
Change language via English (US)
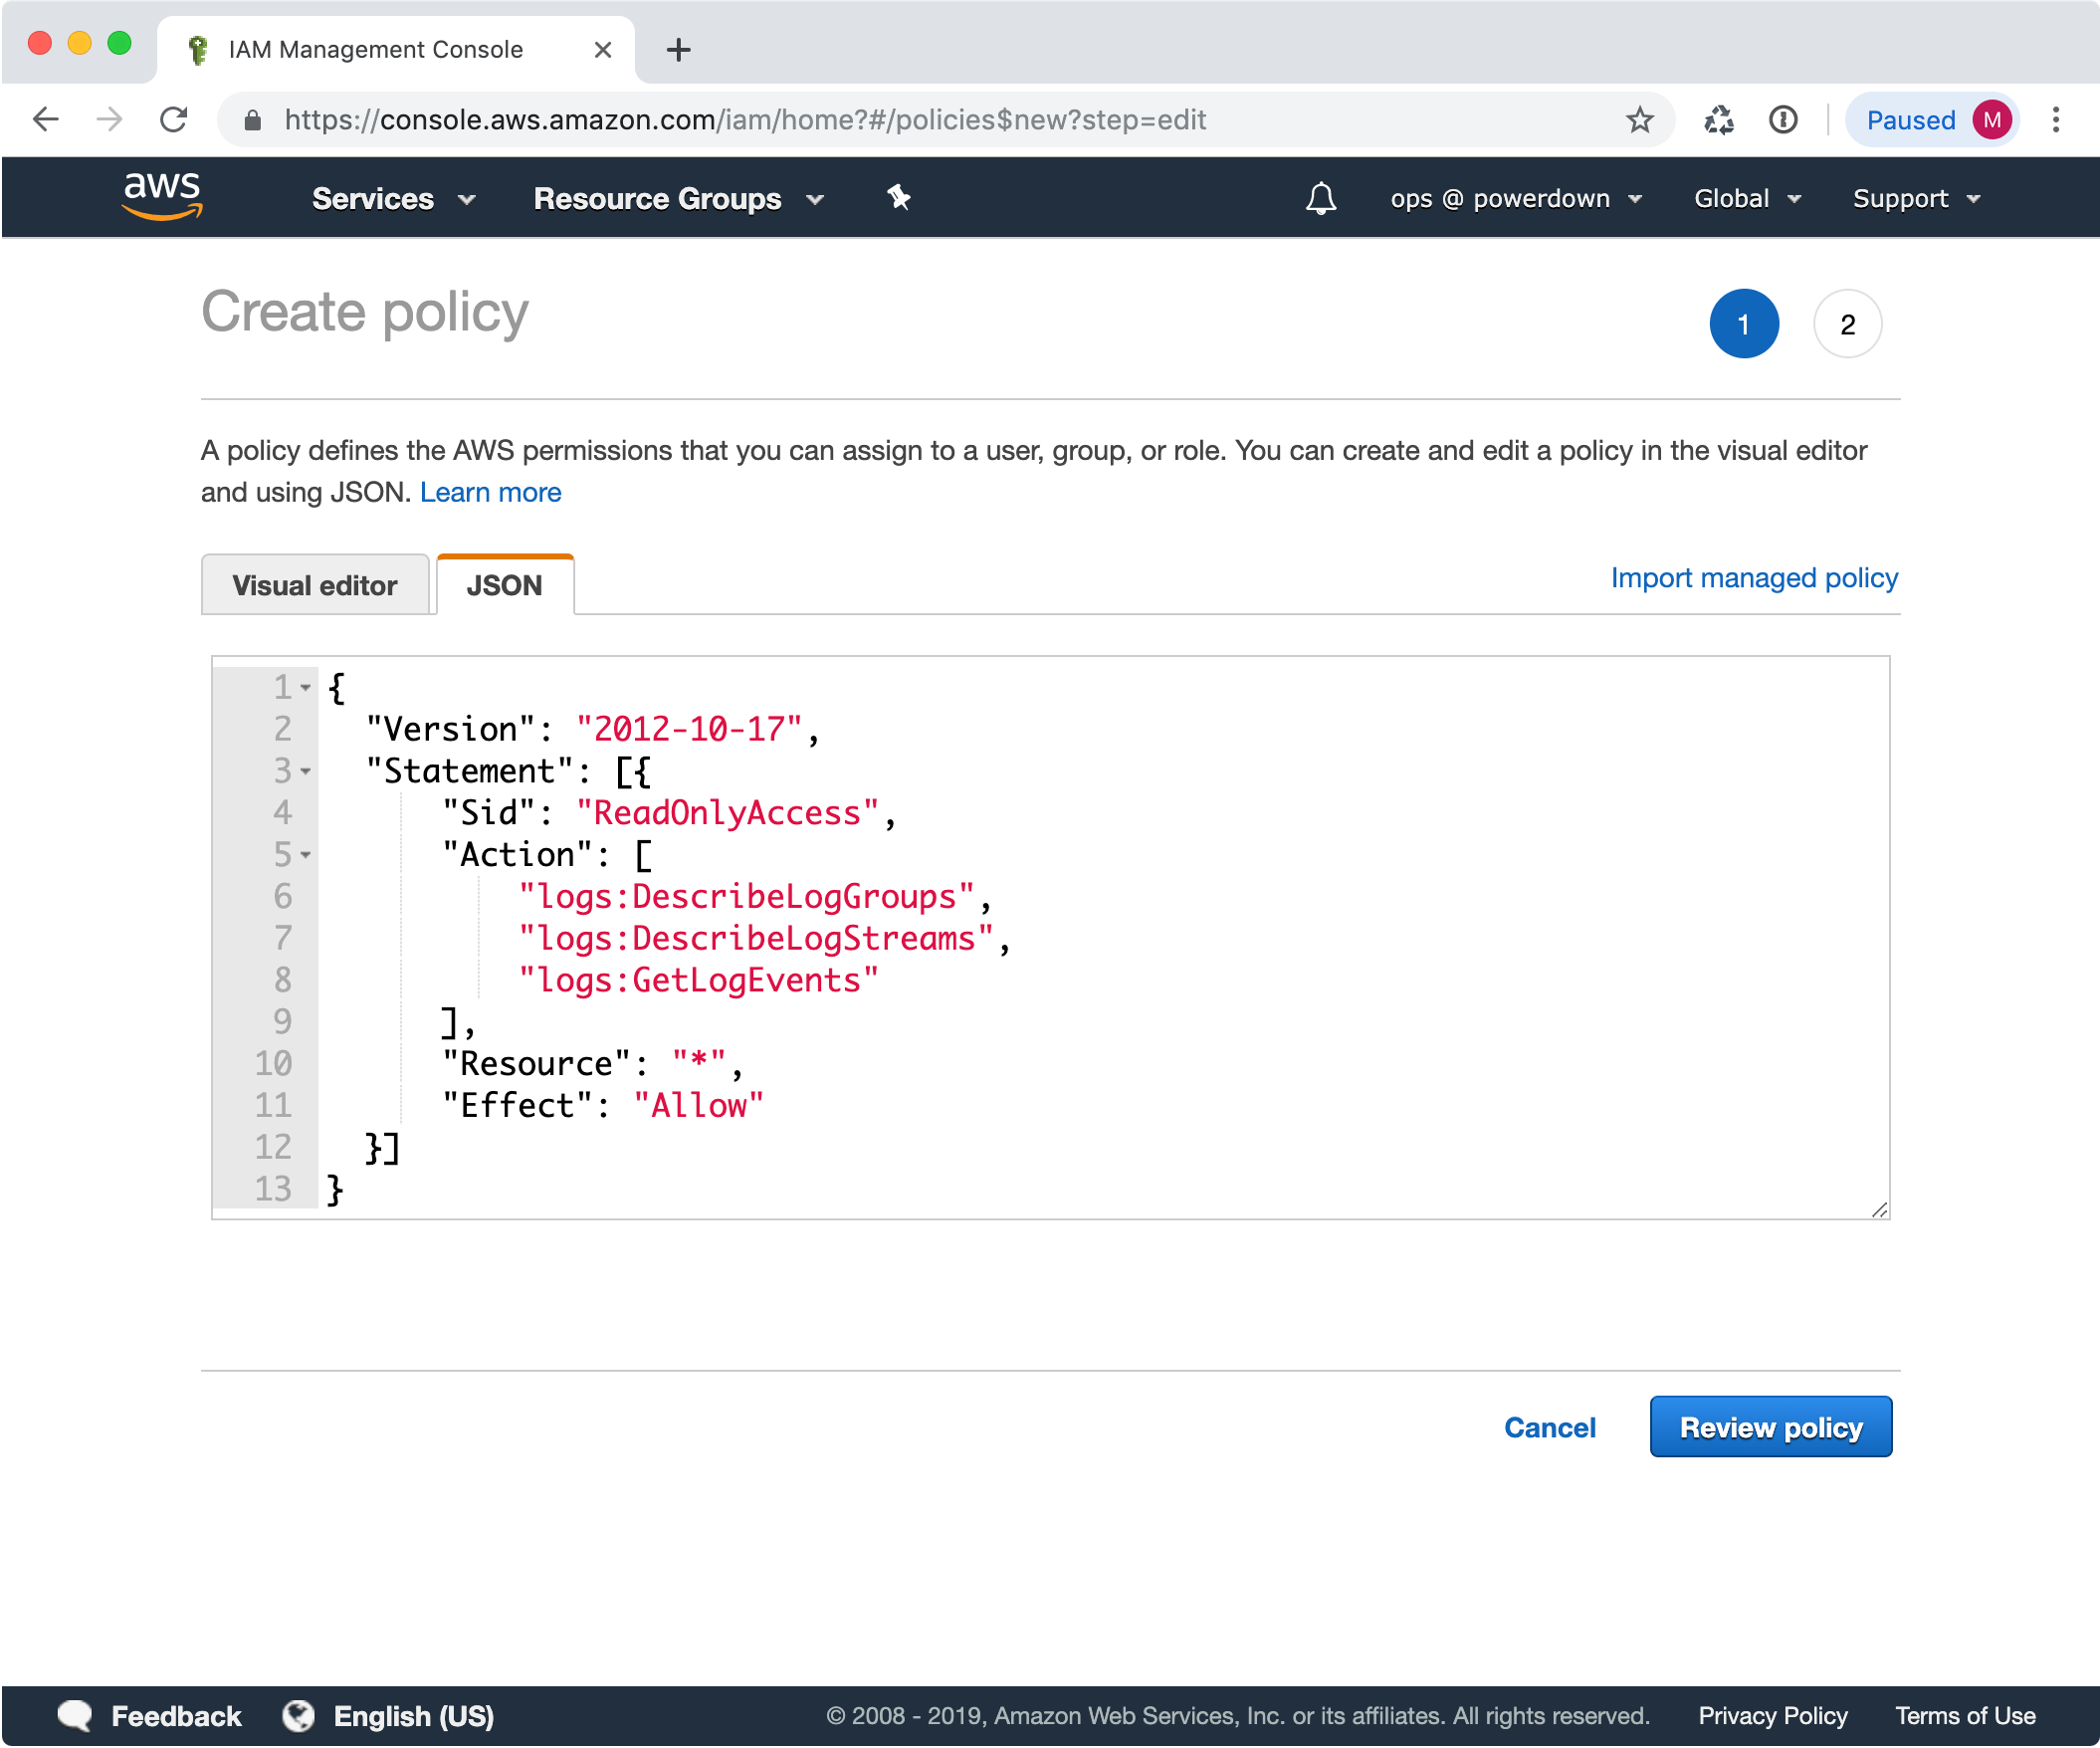pos(413,1716)
